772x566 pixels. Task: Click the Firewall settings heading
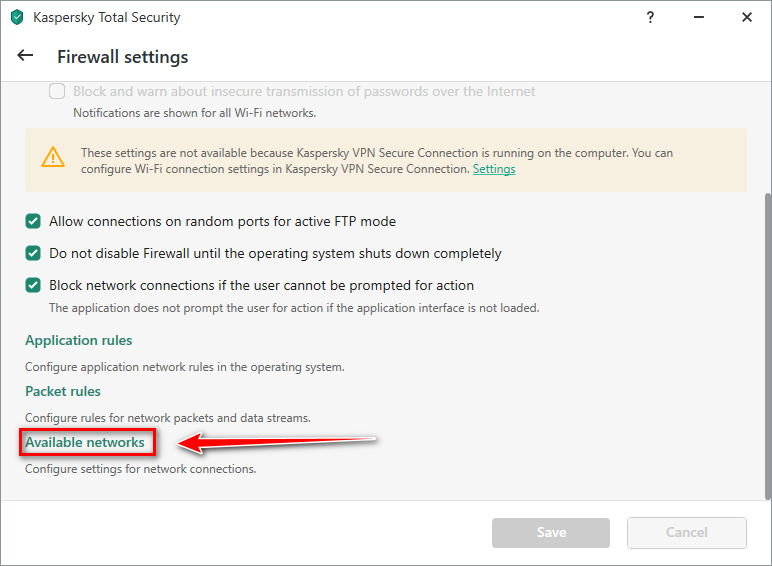click(x=123, y=57)
